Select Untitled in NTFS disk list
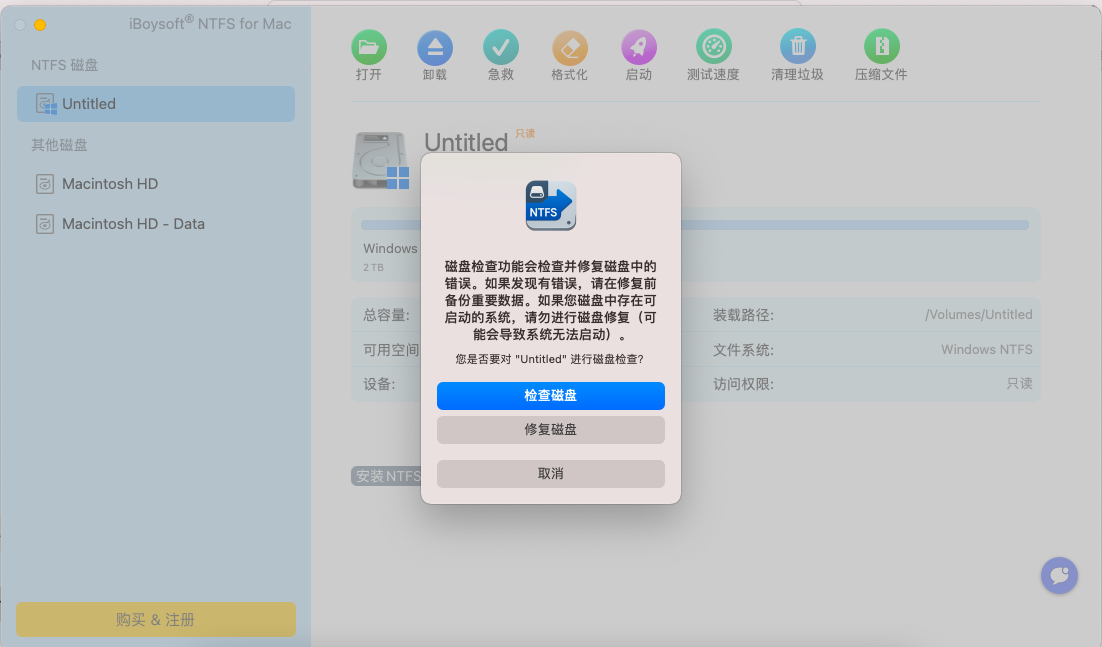 tap(156, 104)
